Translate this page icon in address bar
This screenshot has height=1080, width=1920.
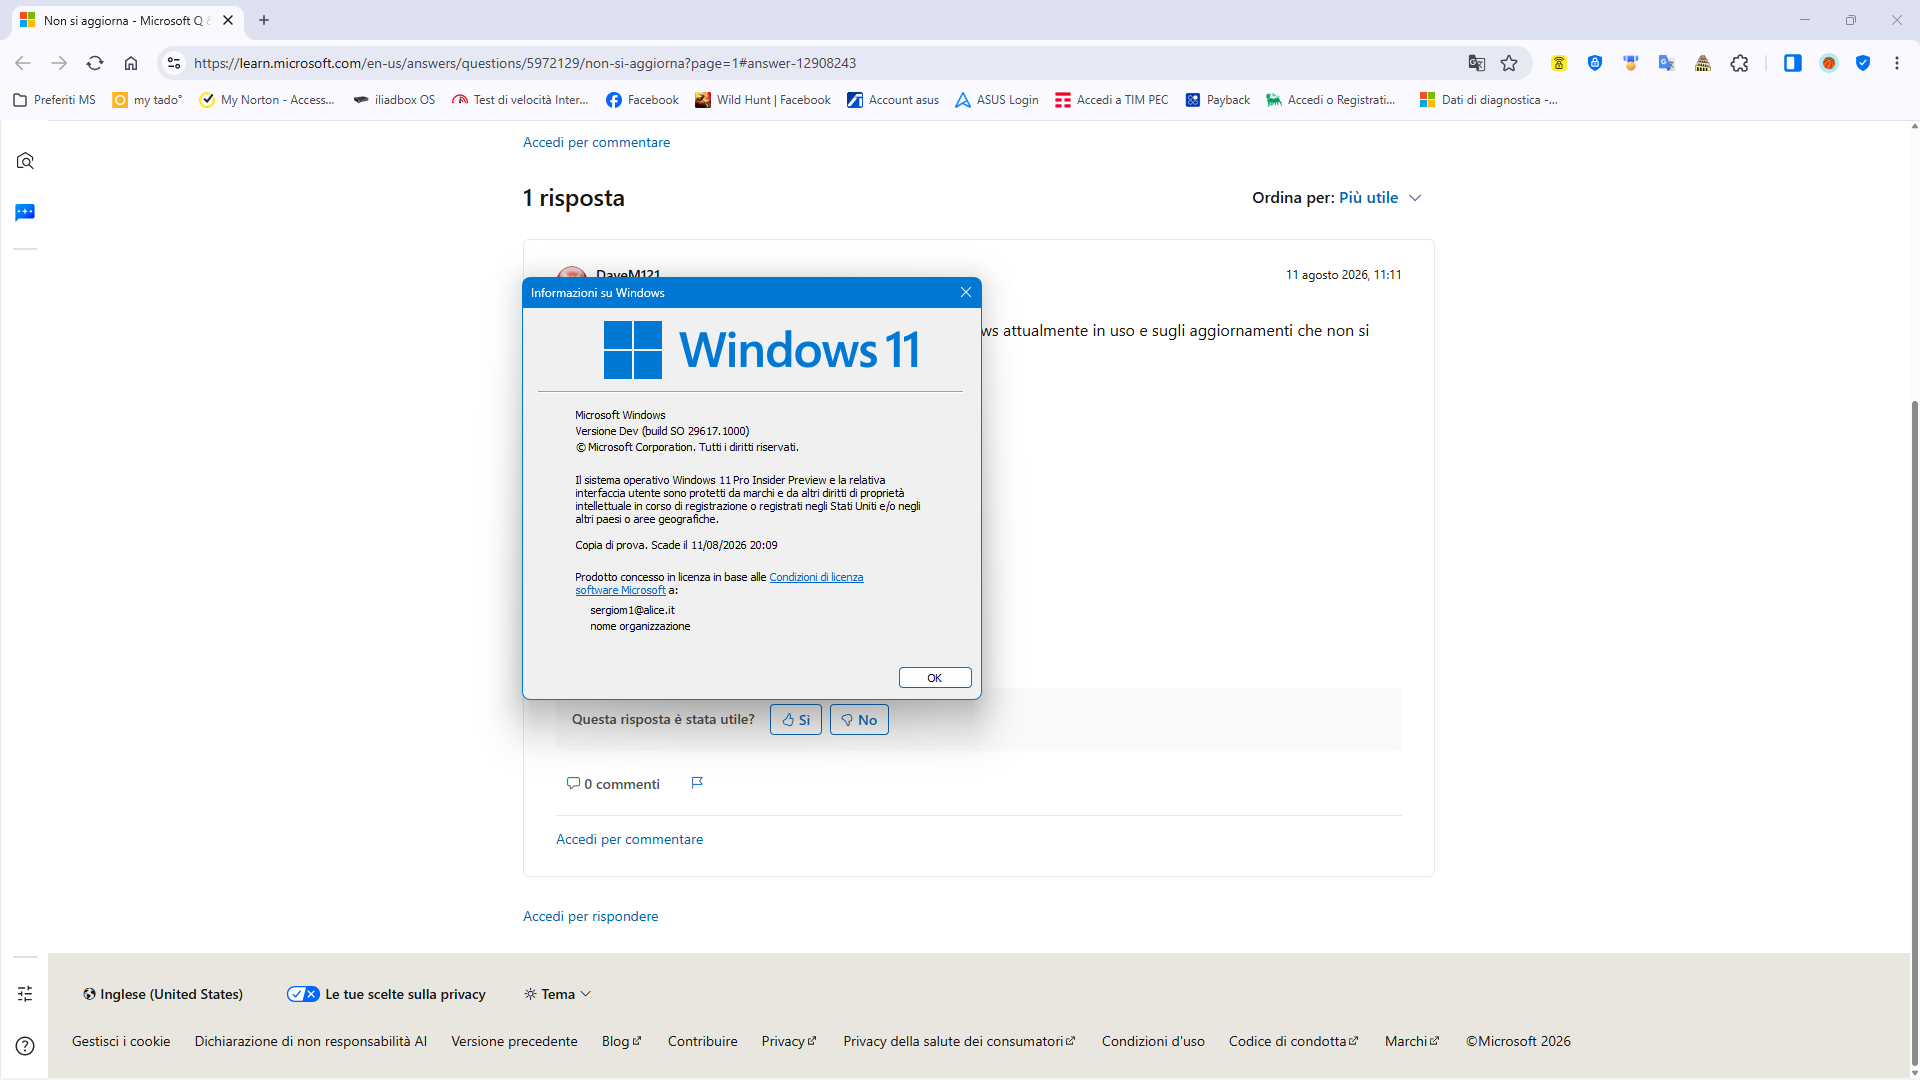(x=1476, y=63)
